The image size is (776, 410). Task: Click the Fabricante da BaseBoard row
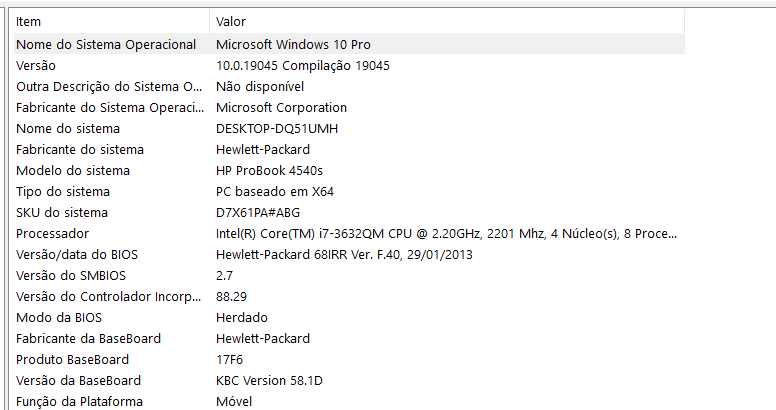88,338
